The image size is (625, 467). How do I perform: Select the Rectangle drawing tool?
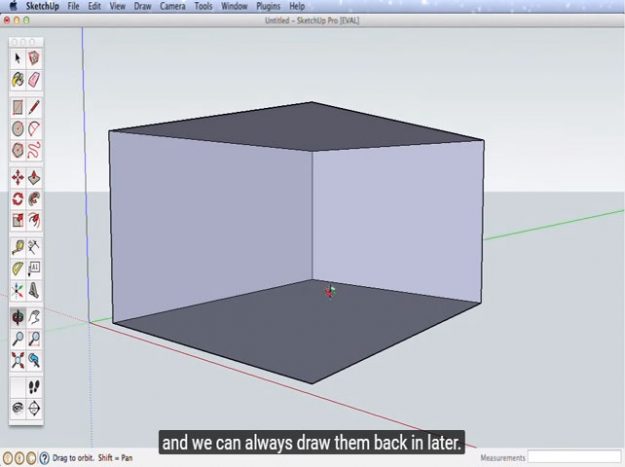coord(18,106)
